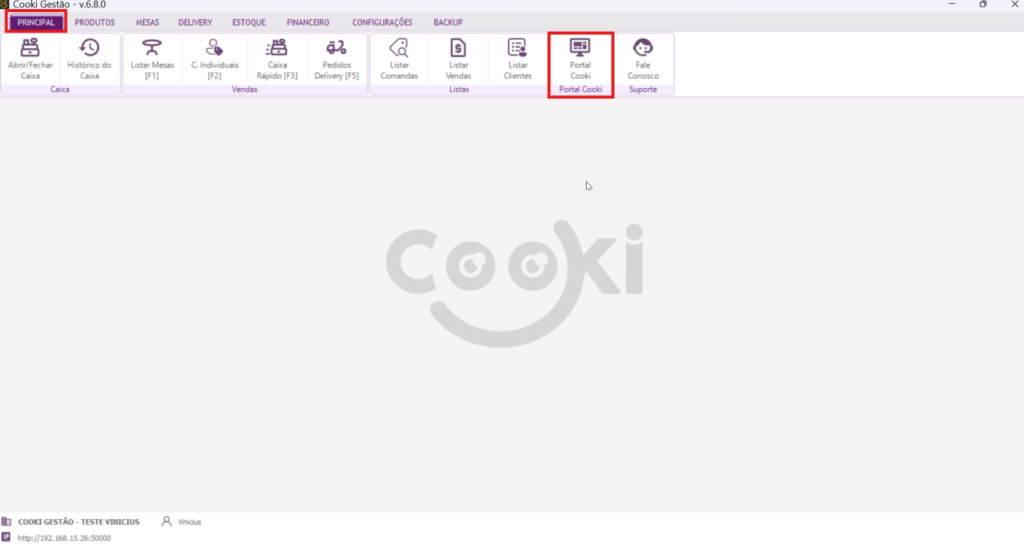Select the PRINCIPAL tab
This screenshot has width=1024, height=544.
36,22
